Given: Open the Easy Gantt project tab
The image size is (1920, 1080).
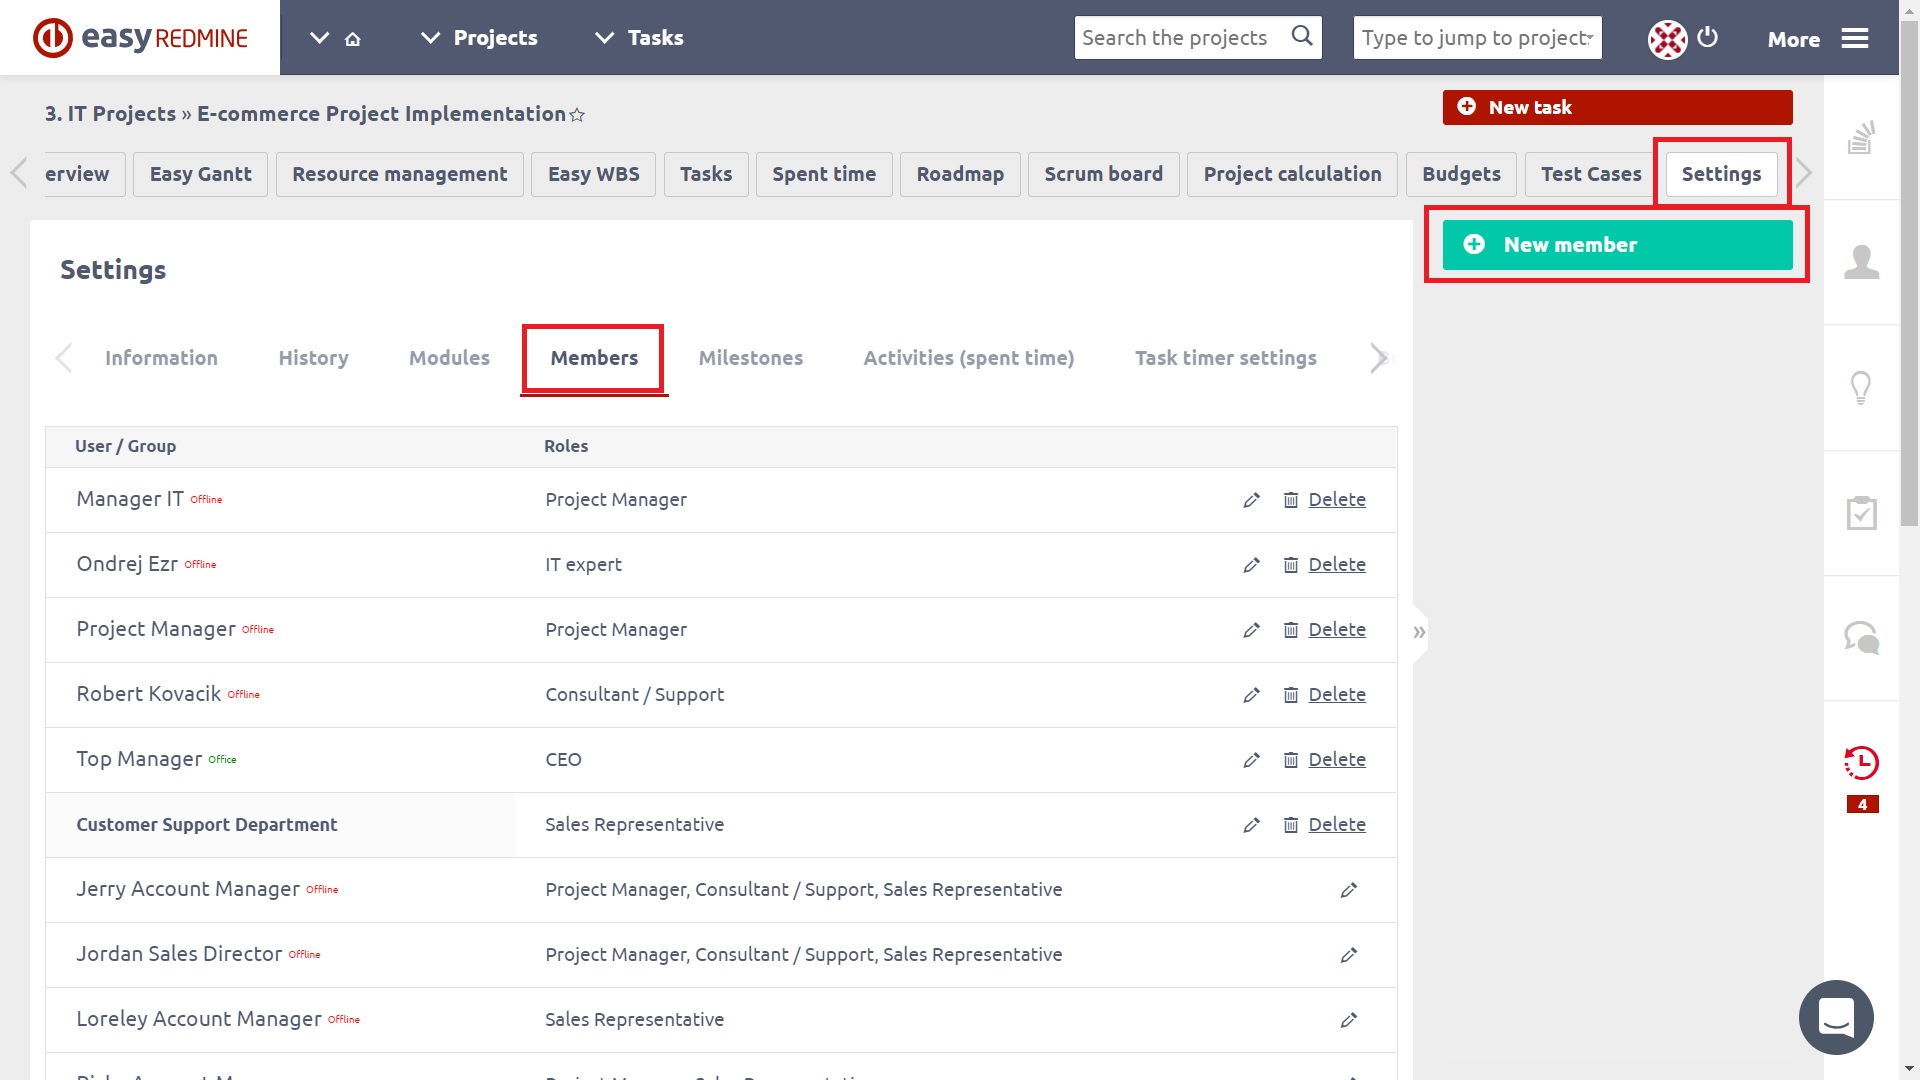Looking at the screenshot, I should [199, 174].
